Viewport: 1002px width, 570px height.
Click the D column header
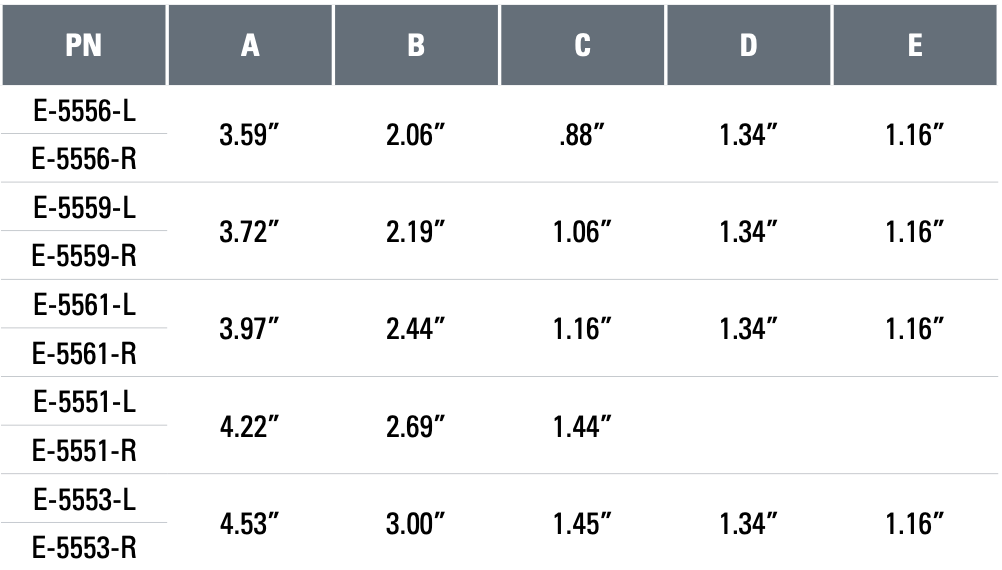pos(748,45)
